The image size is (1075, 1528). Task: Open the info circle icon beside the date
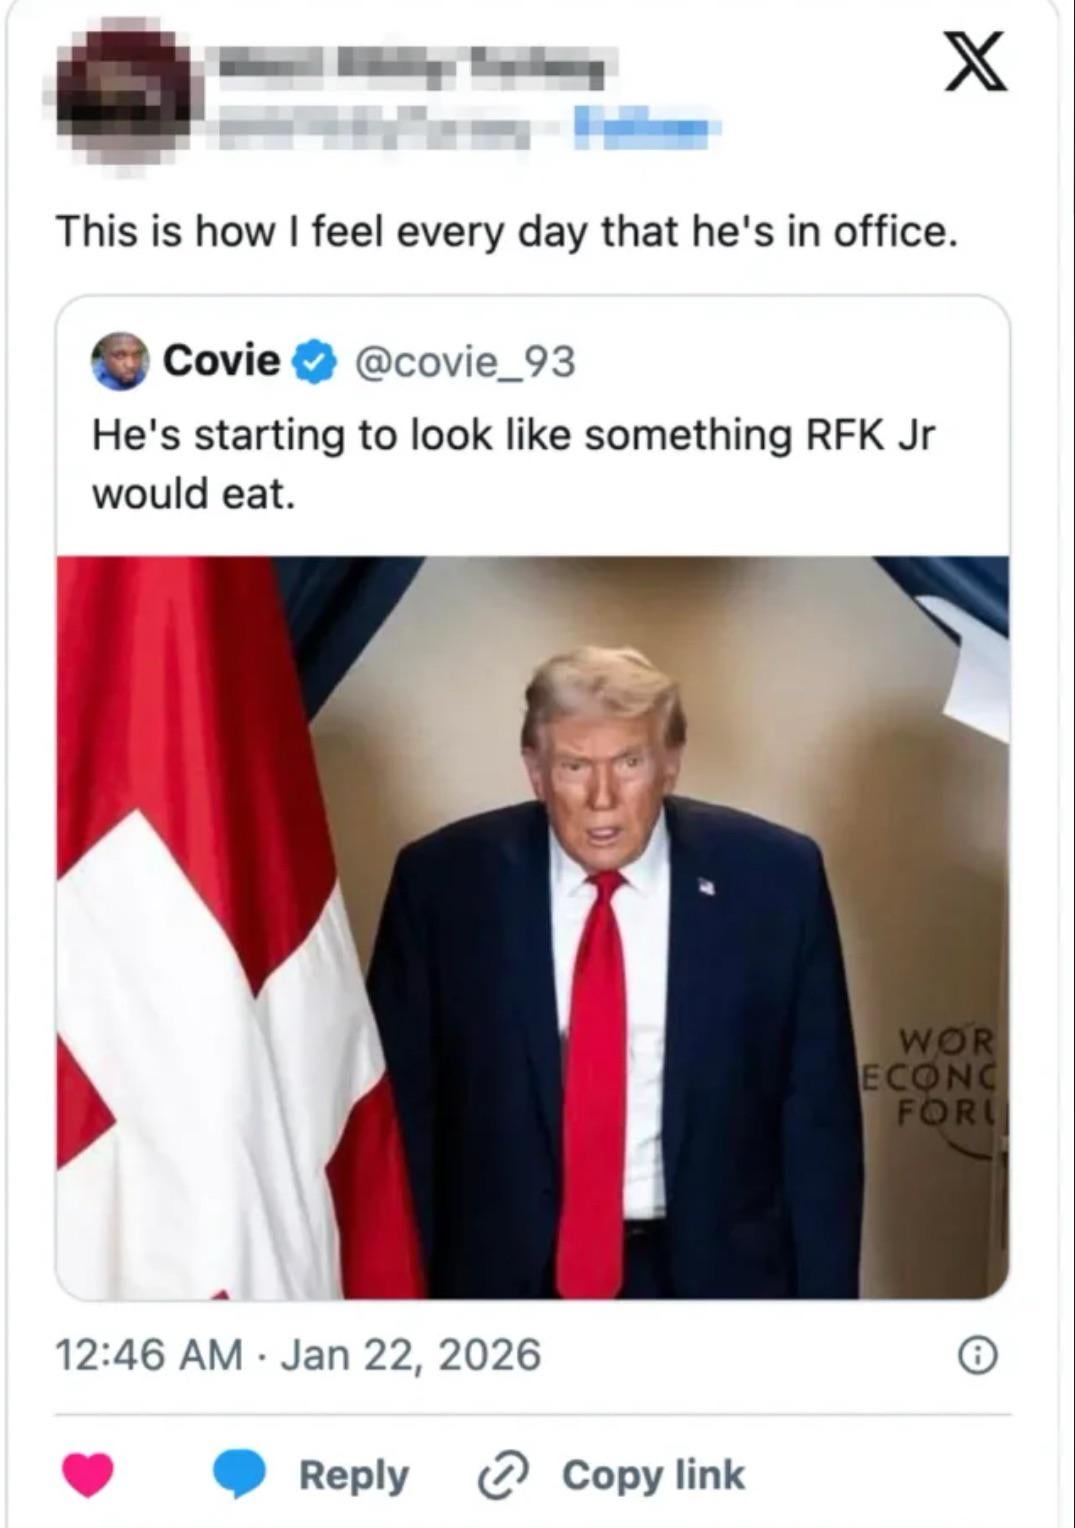tap(978, 1356)
